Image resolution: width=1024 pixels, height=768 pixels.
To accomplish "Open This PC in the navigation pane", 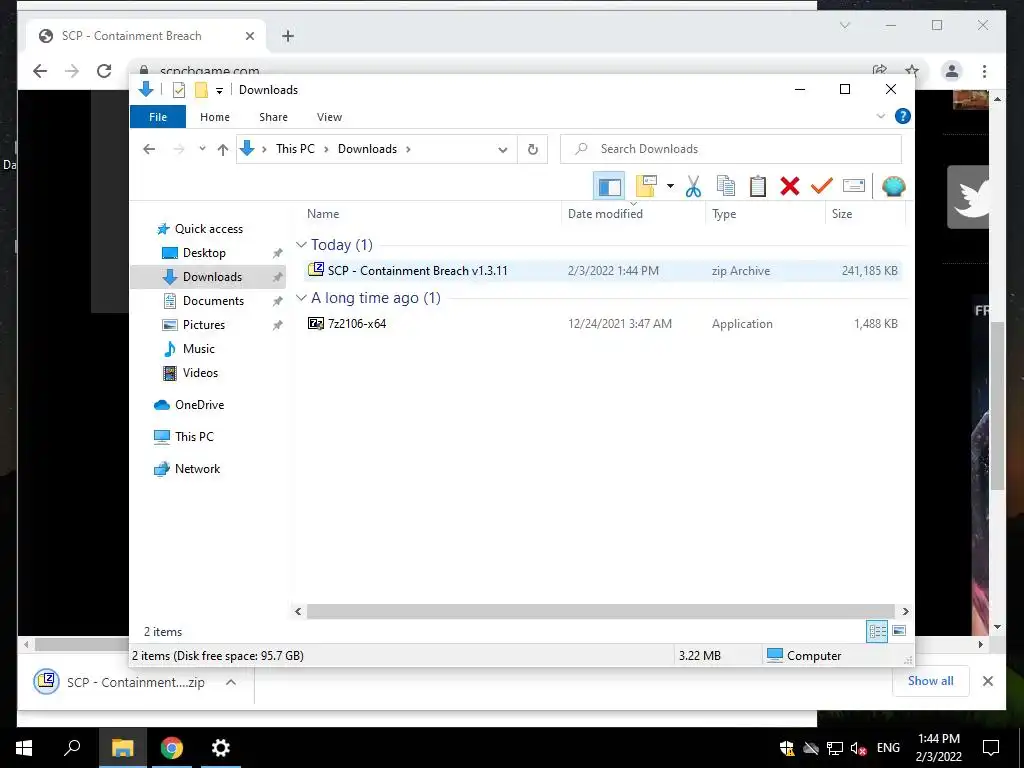I will click(x=193, y=437).
